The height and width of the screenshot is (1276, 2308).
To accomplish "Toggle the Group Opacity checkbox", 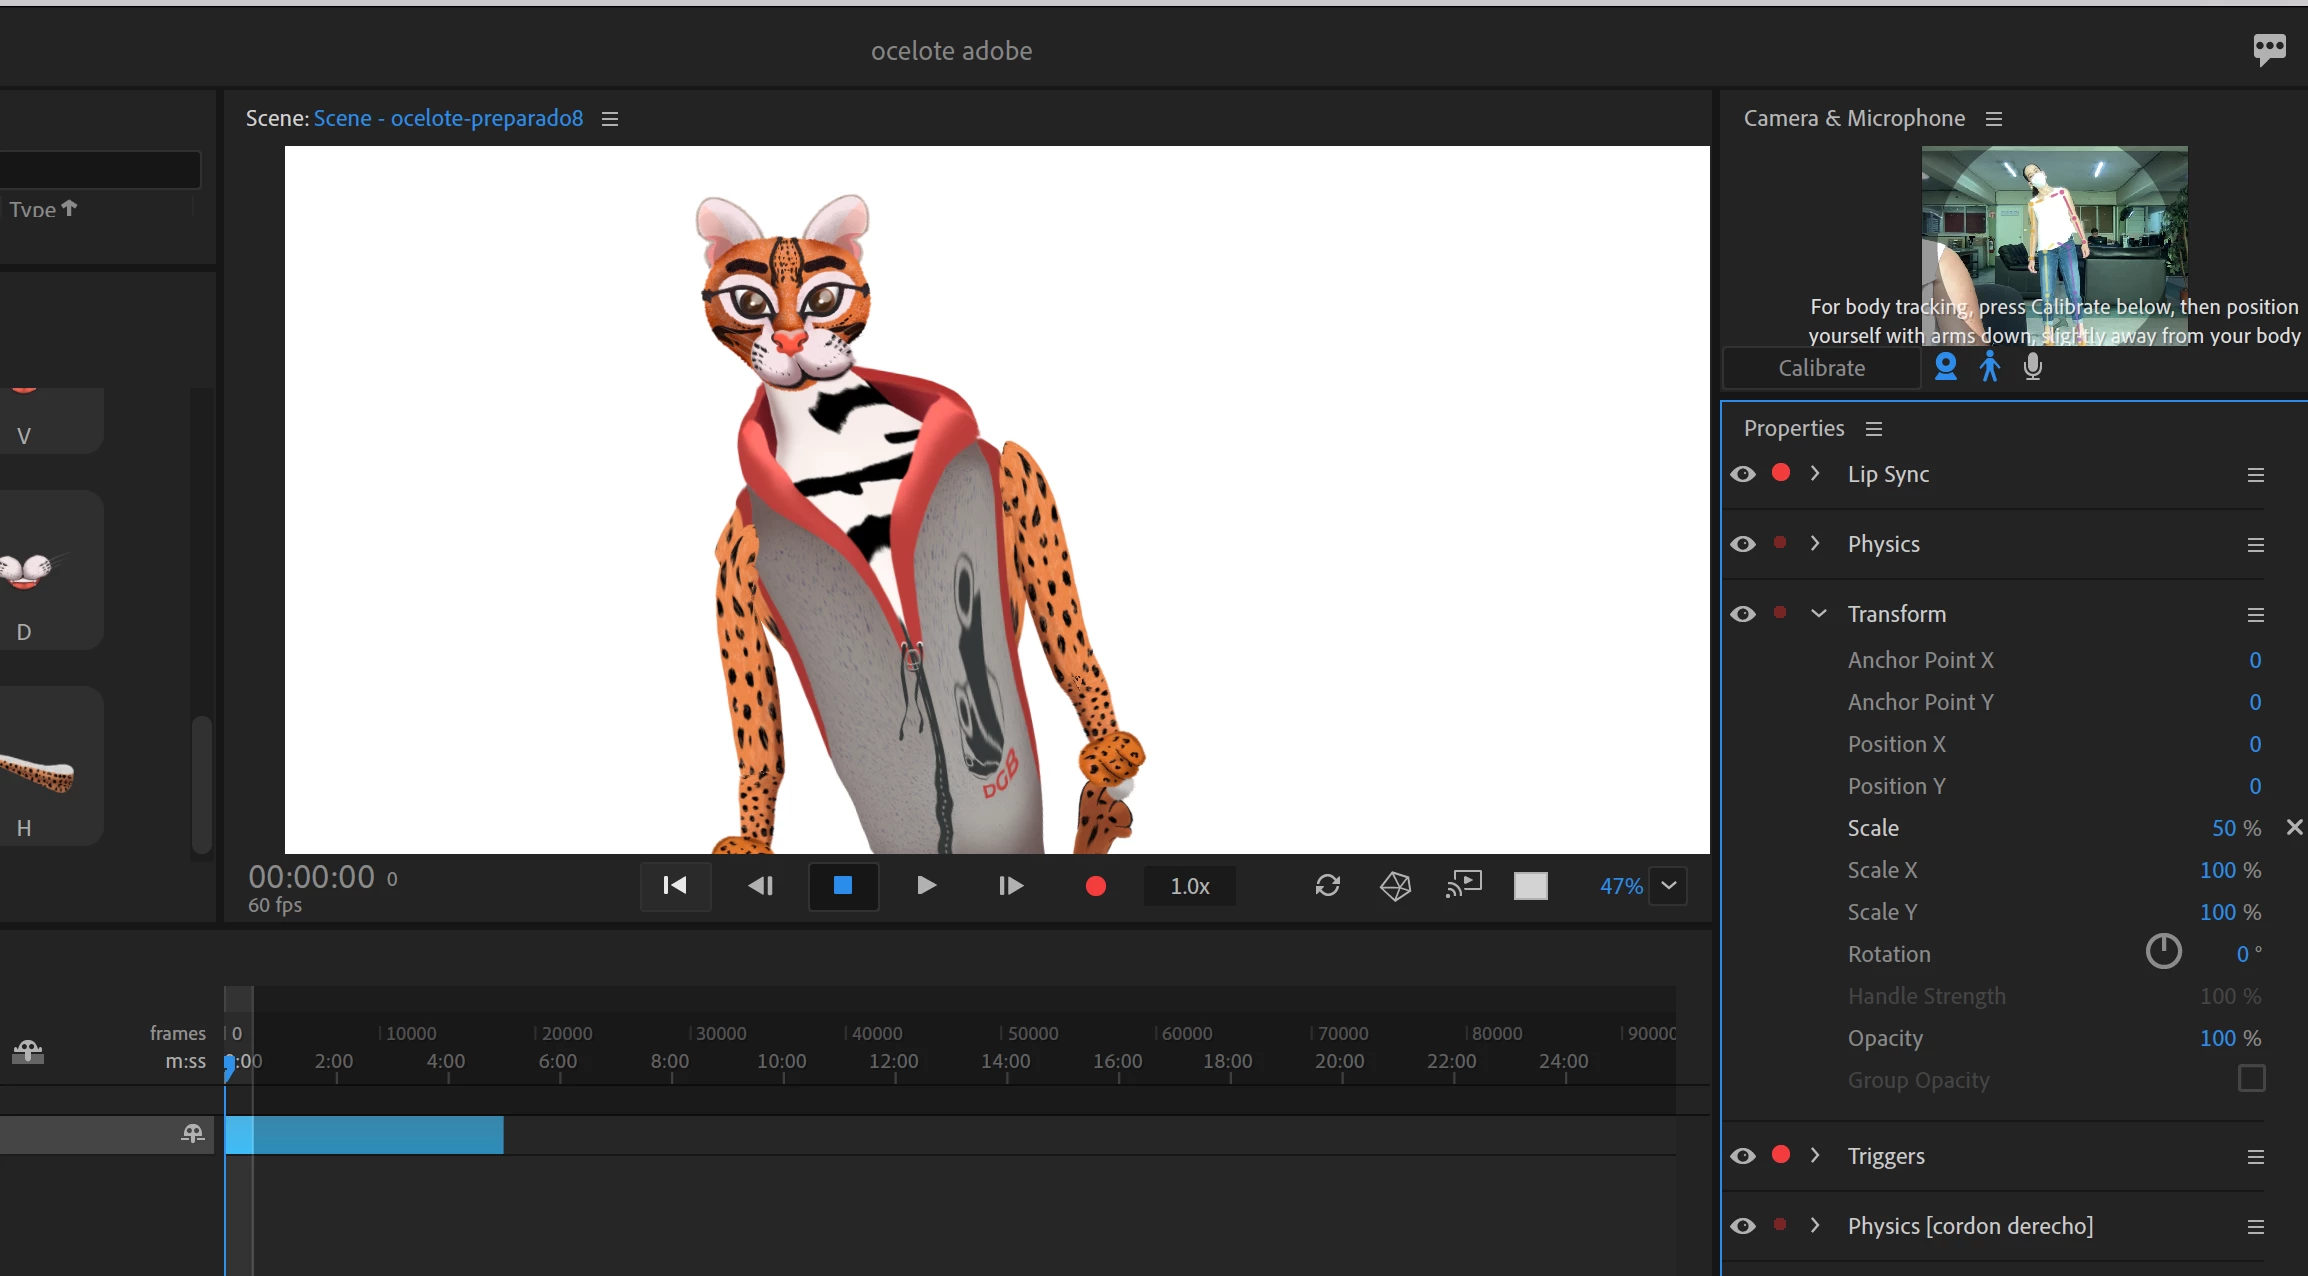I will point(2251,1079).
